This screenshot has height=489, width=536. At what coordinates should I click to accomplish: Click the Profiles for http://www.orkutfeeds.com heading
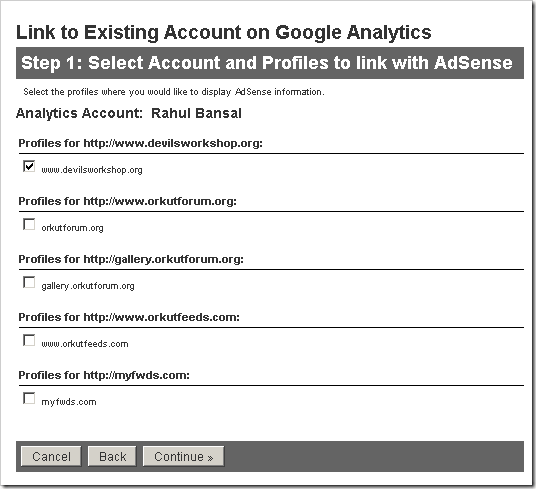[129, 317]
